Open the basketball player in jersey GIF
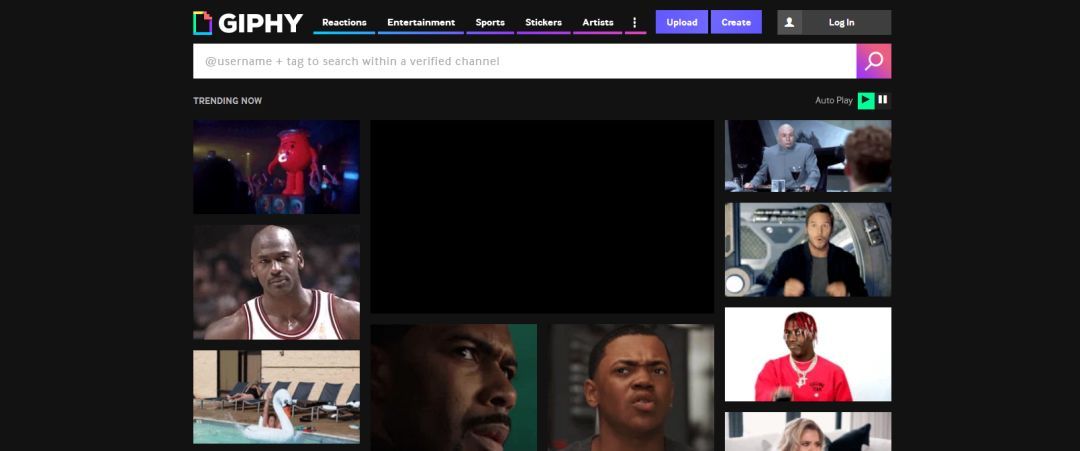 pyautogui.click(x=276, y=282)
